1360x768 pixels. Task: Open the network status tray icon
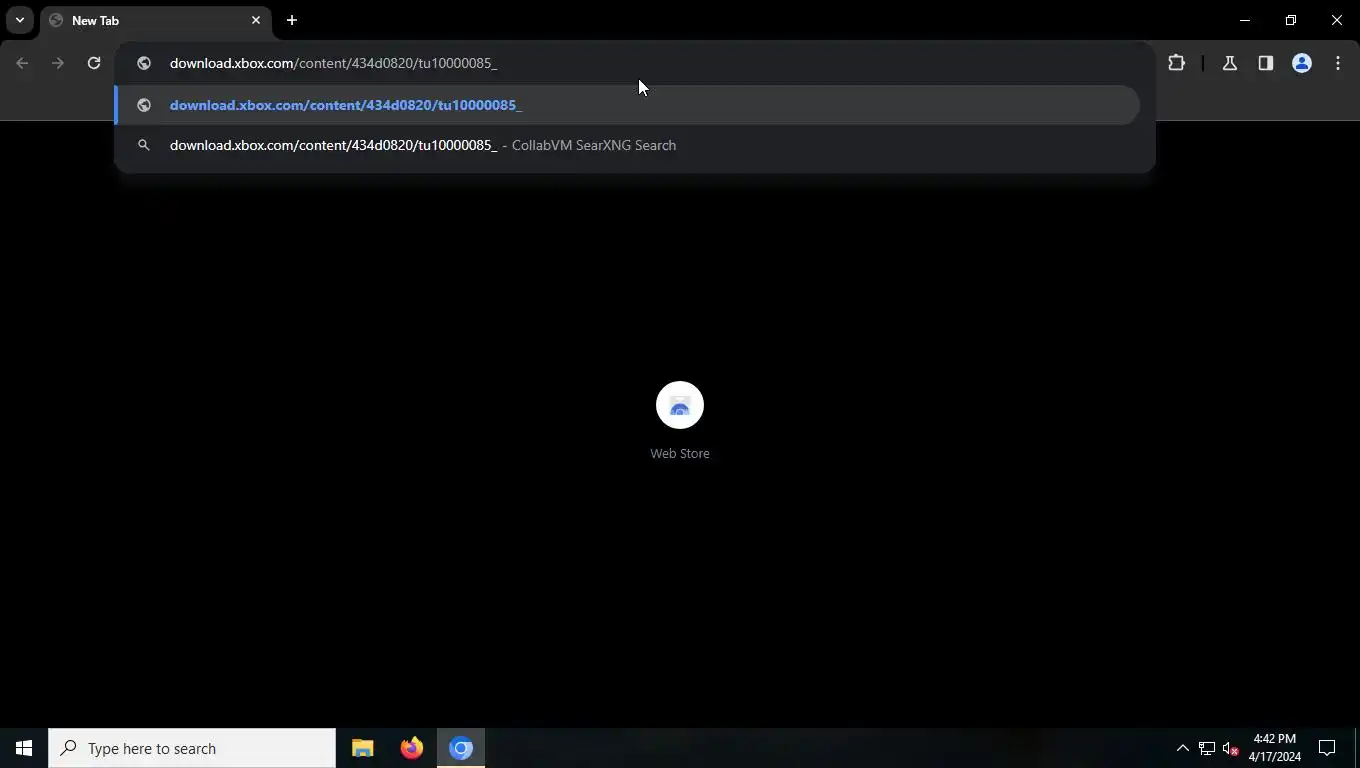(x=1207, y=748)
